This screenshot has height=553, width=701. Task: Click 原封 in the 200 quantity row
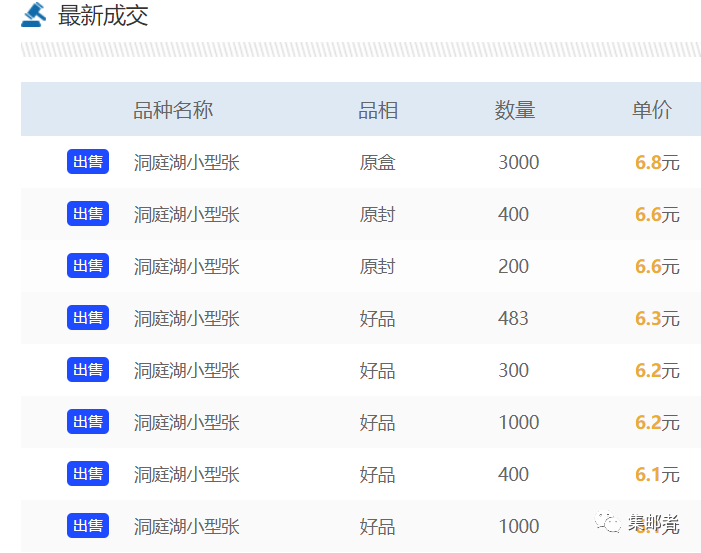coord(377,266)
